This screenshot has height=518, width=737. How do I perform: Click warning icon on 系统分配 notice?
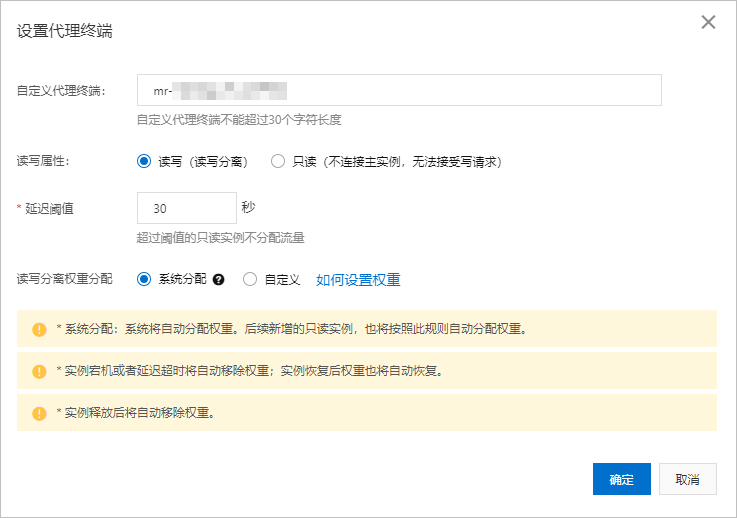pos(39,328)
